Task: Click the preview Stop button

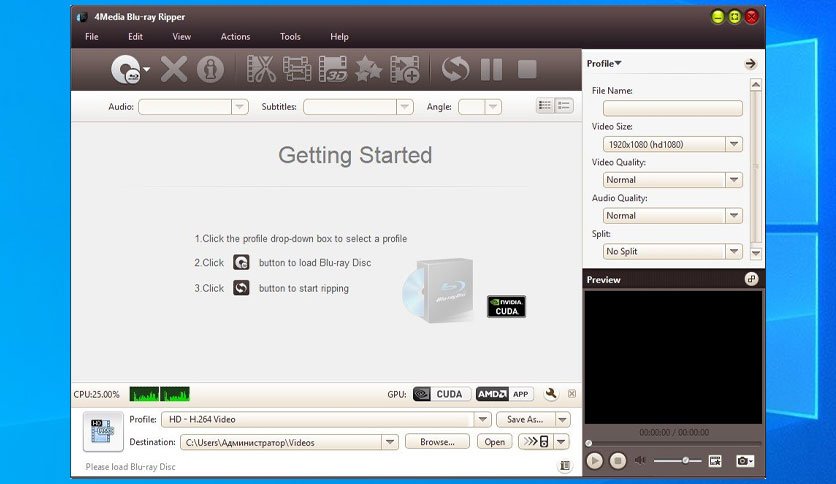Action: point(617,461)
